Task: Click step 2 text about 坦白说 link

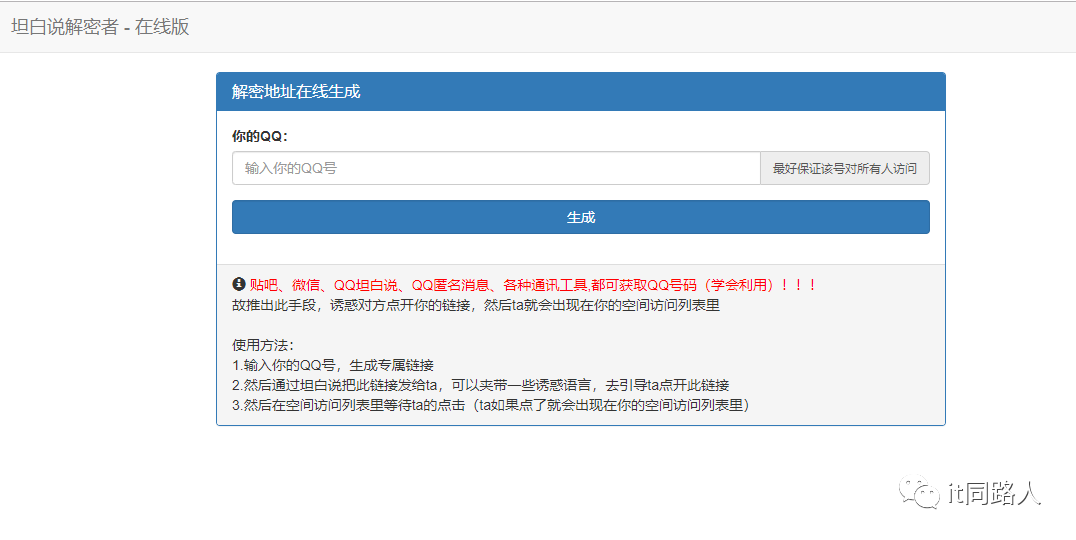Action: click(480, 385)
